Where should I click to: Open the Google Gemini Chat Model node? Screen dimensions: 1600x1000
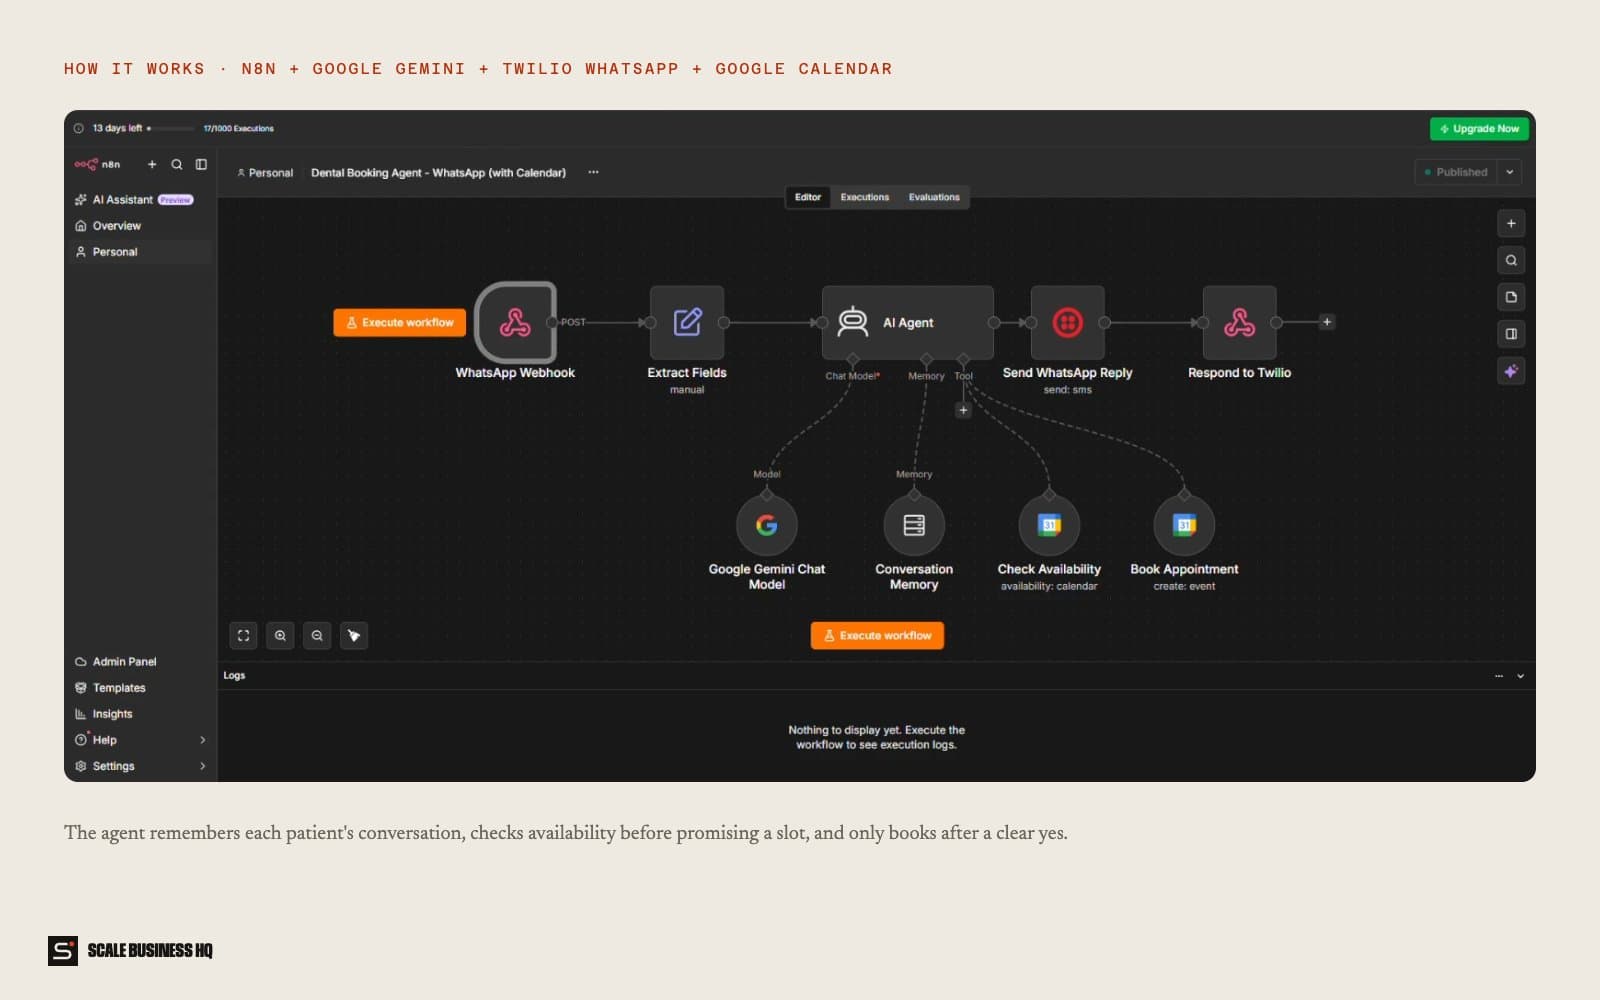click(x=767, y=525)
